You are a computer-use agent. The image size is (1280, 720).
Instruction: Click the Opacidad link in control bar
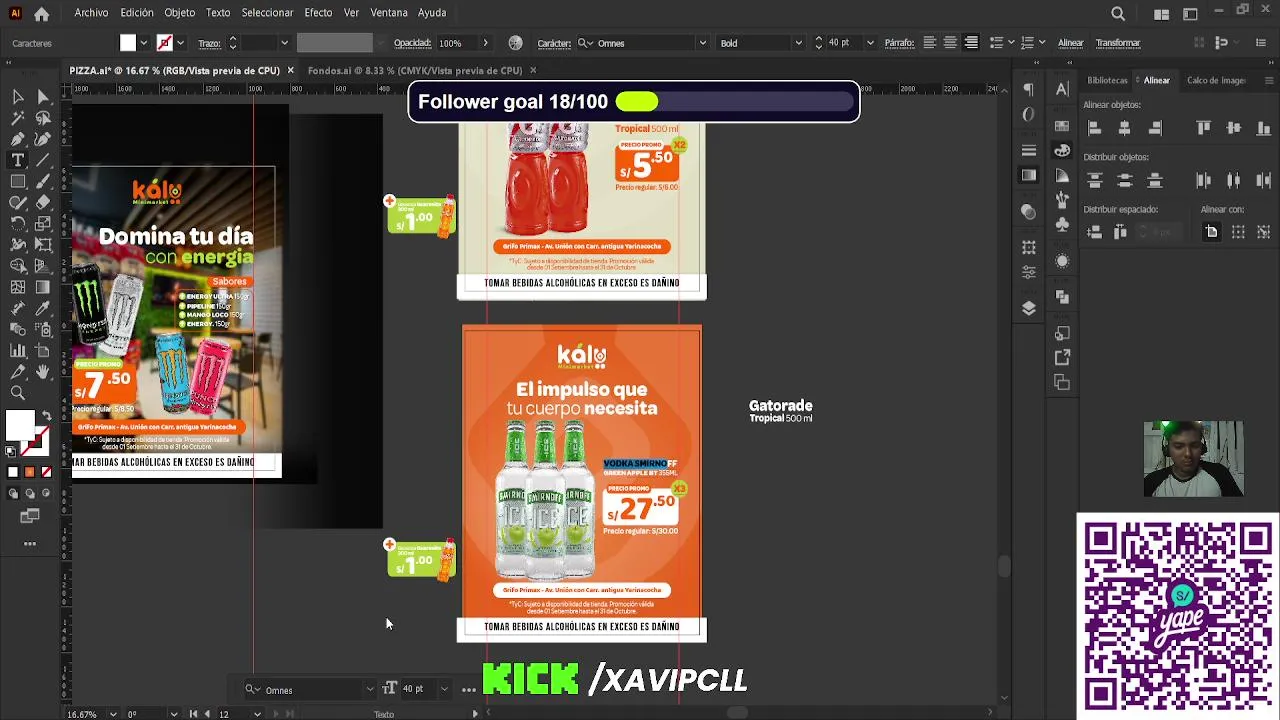pyautogui.click(x=412, y=43)
